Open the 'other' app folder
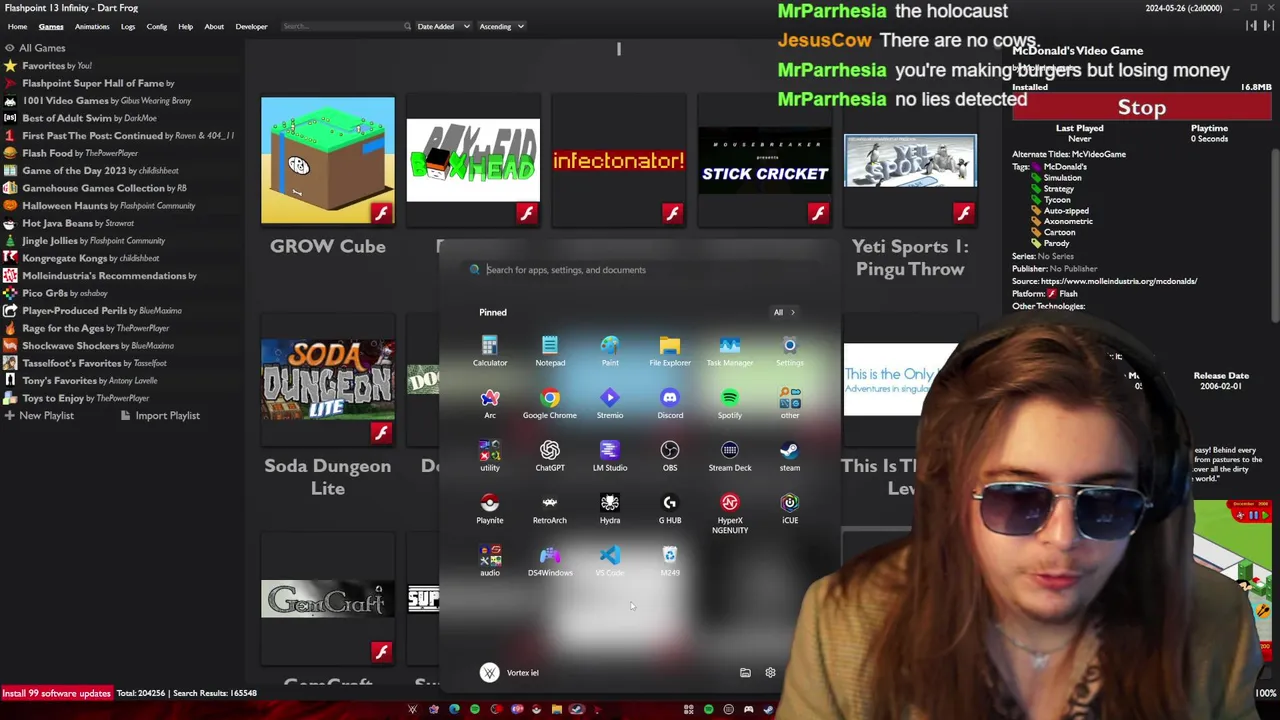 pyautogui.click(x=790, y=404)
